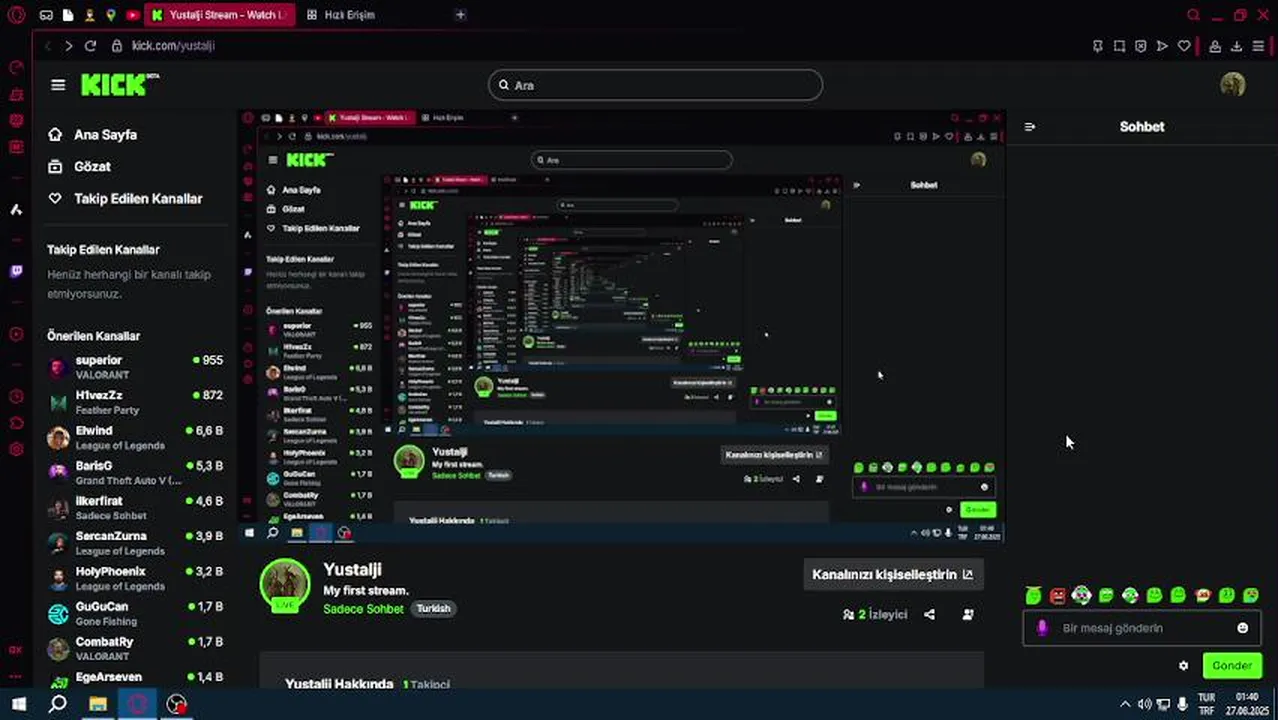This screenshot has width=1278, height=720.
Task: Click the Ara search field
Action: coord(655,85)
